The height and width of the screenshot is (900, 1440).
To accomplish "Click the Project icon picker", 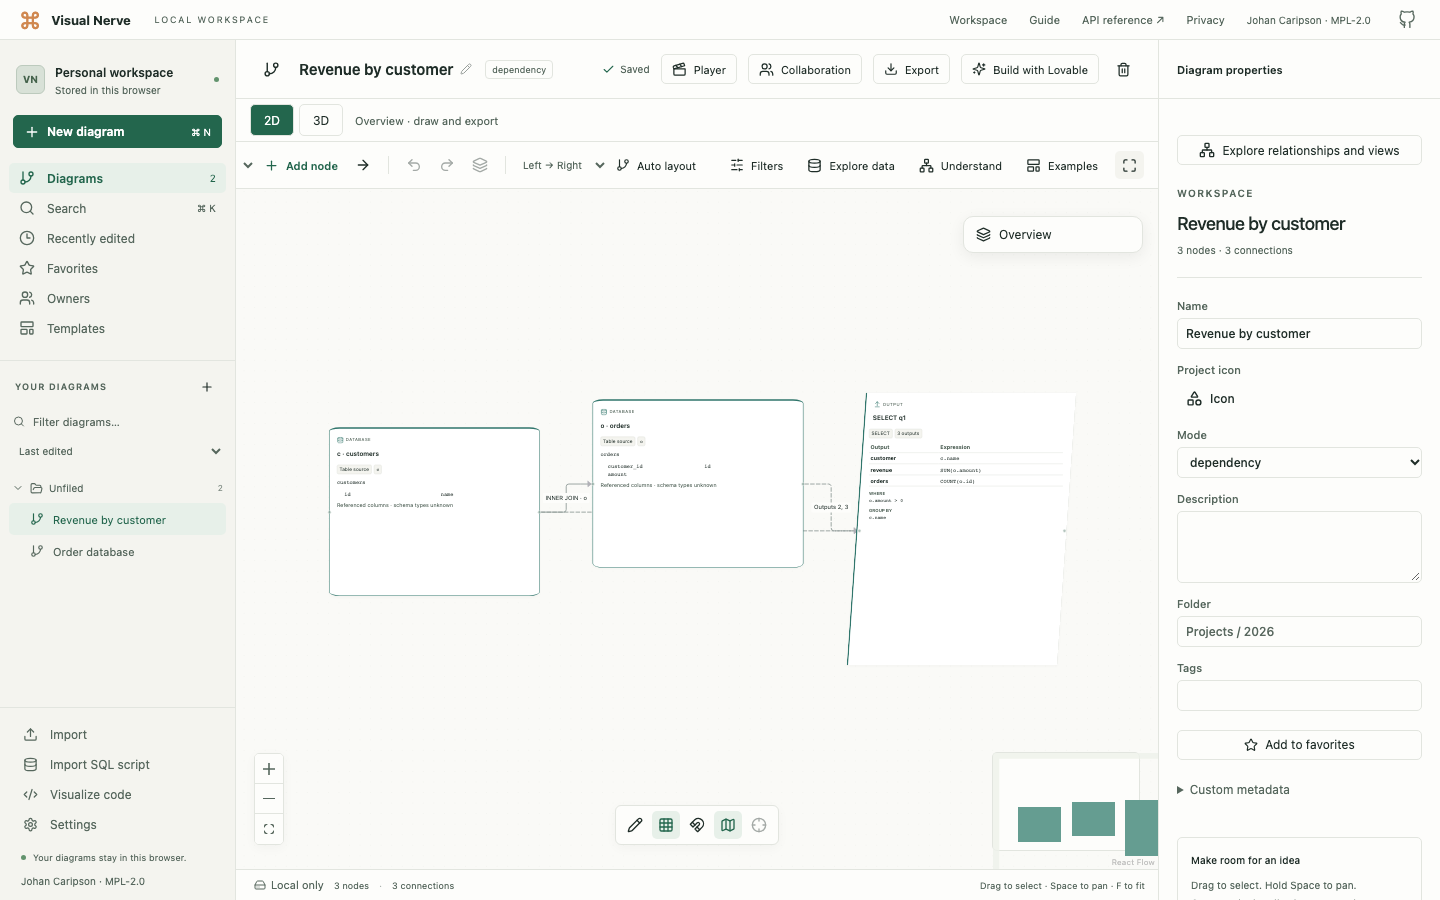I will 1210,399.
